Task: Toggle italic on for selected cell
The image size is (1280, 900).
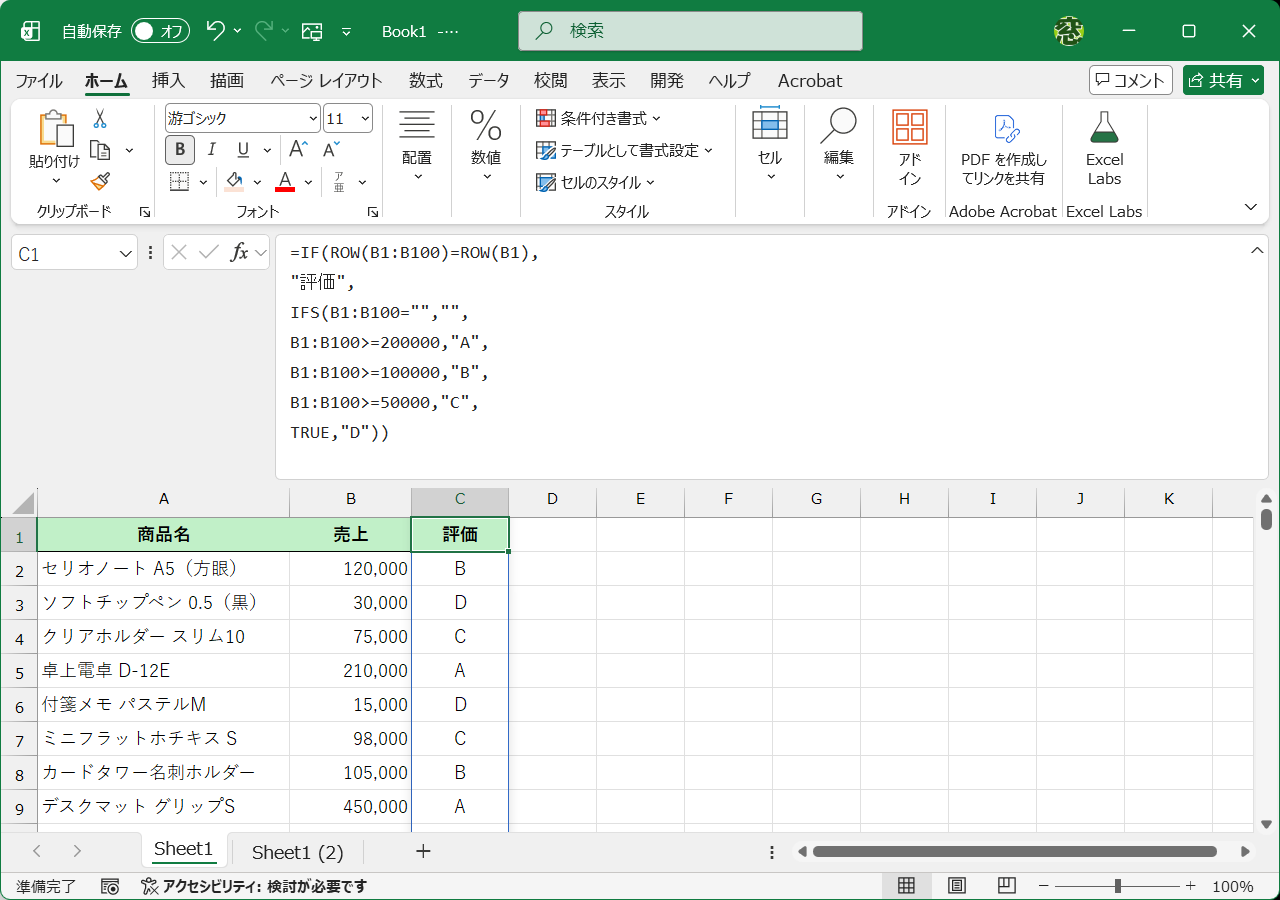Action: tap(211, 149)
